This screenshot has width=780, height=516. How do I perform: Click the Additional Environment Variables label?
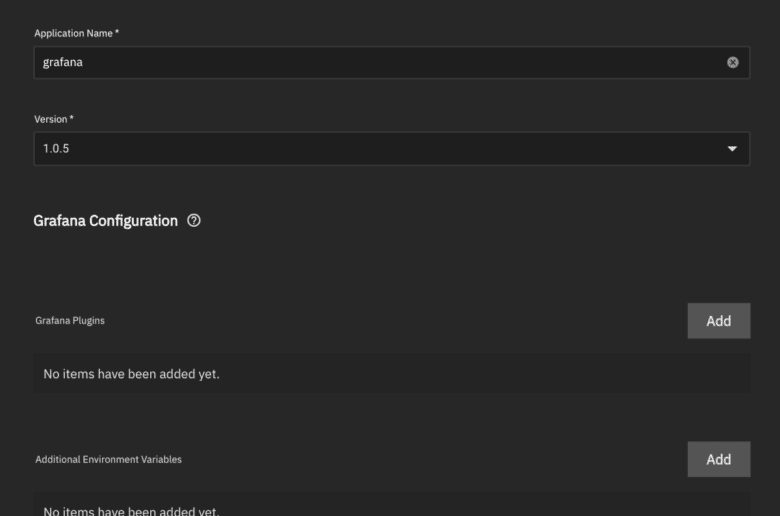click(x=108, y=459)
